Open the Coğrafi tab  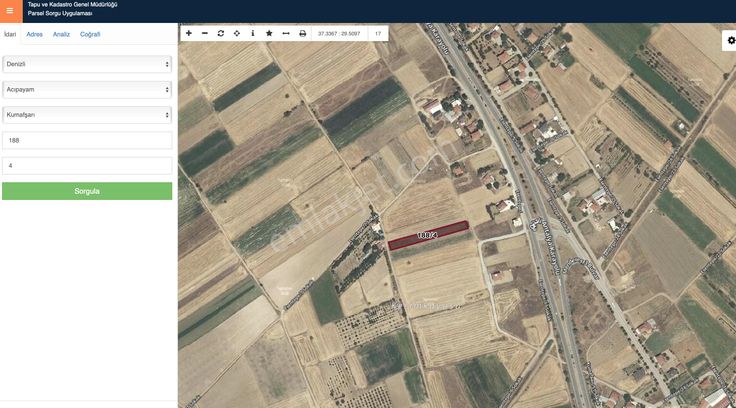(90, 34)
